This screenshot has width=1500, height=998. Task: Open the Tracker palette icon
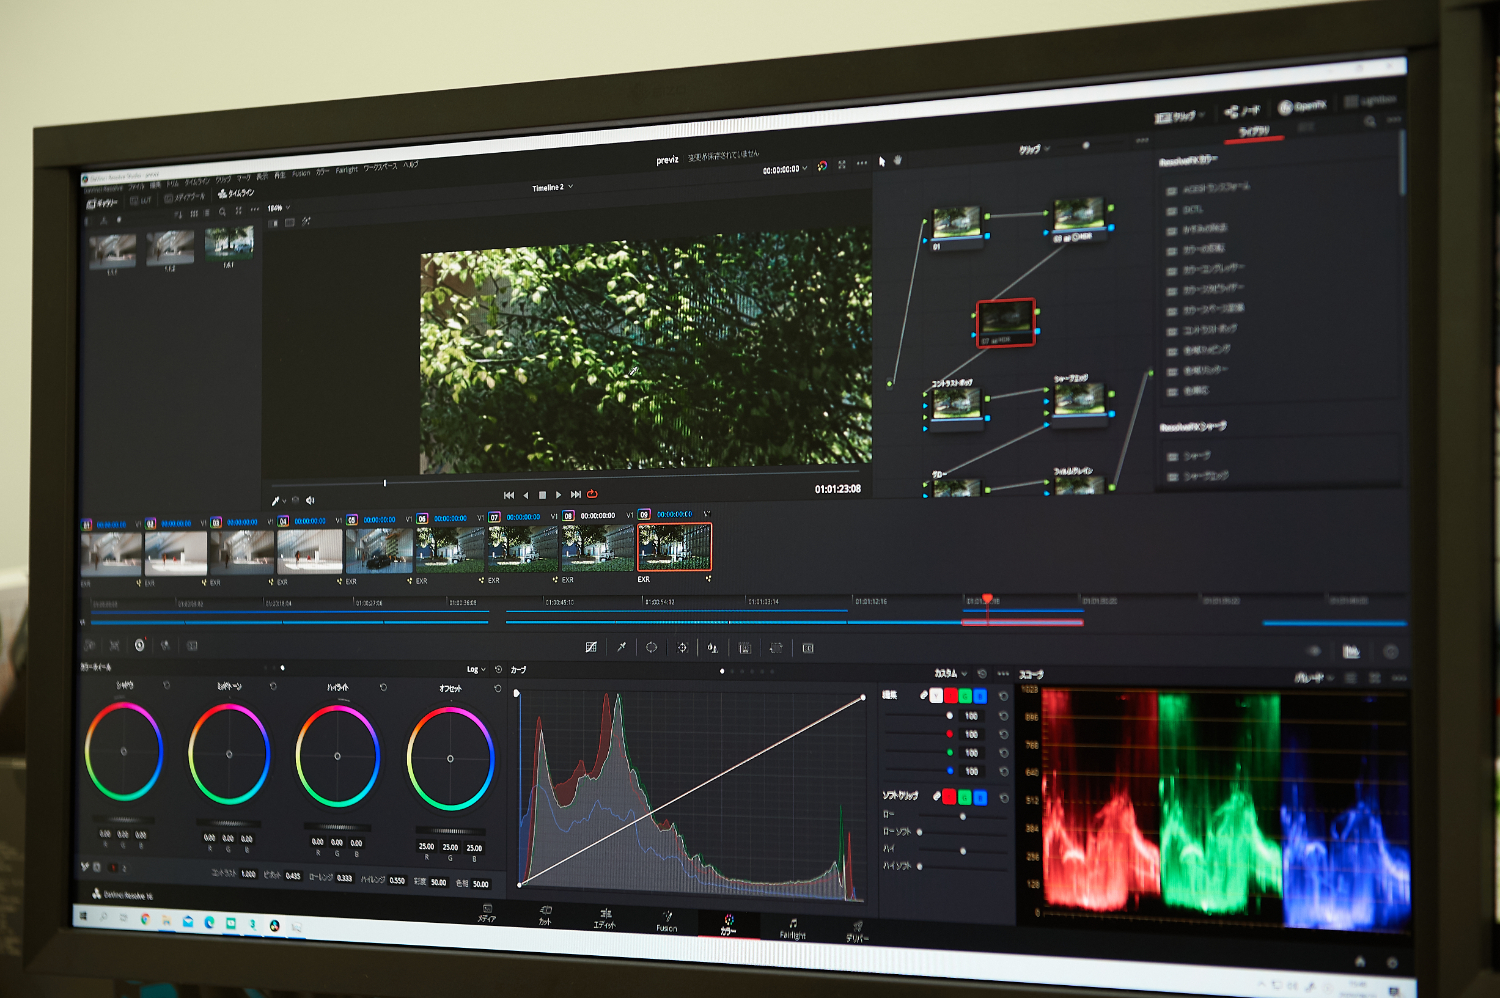pos(682,647)
